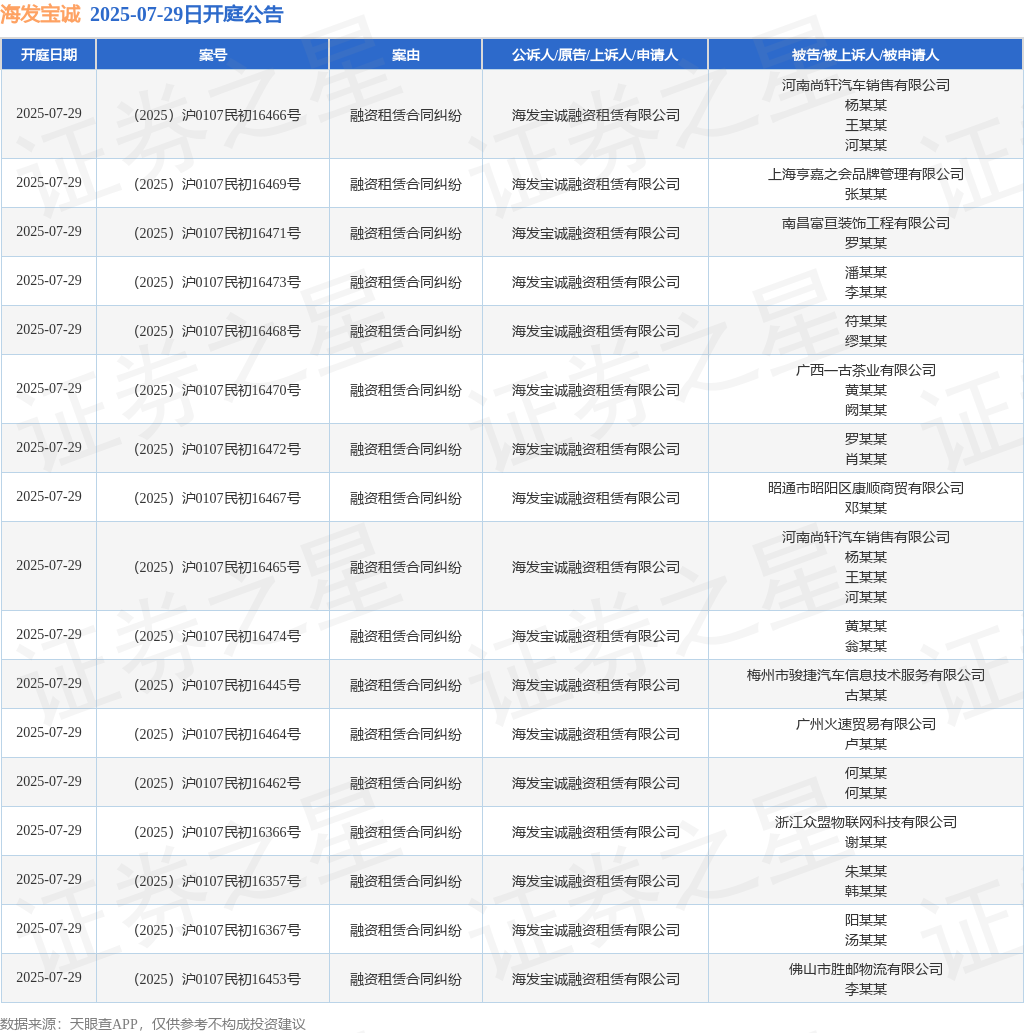This screenshot has width=1024, height=1033.
Task: Select defendant 缪某某
Action: pyautogui.click(x=865, y=341)
